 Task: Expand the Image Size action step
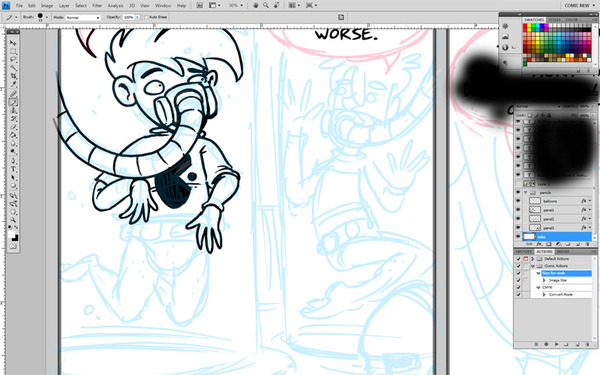pos(544,280)
